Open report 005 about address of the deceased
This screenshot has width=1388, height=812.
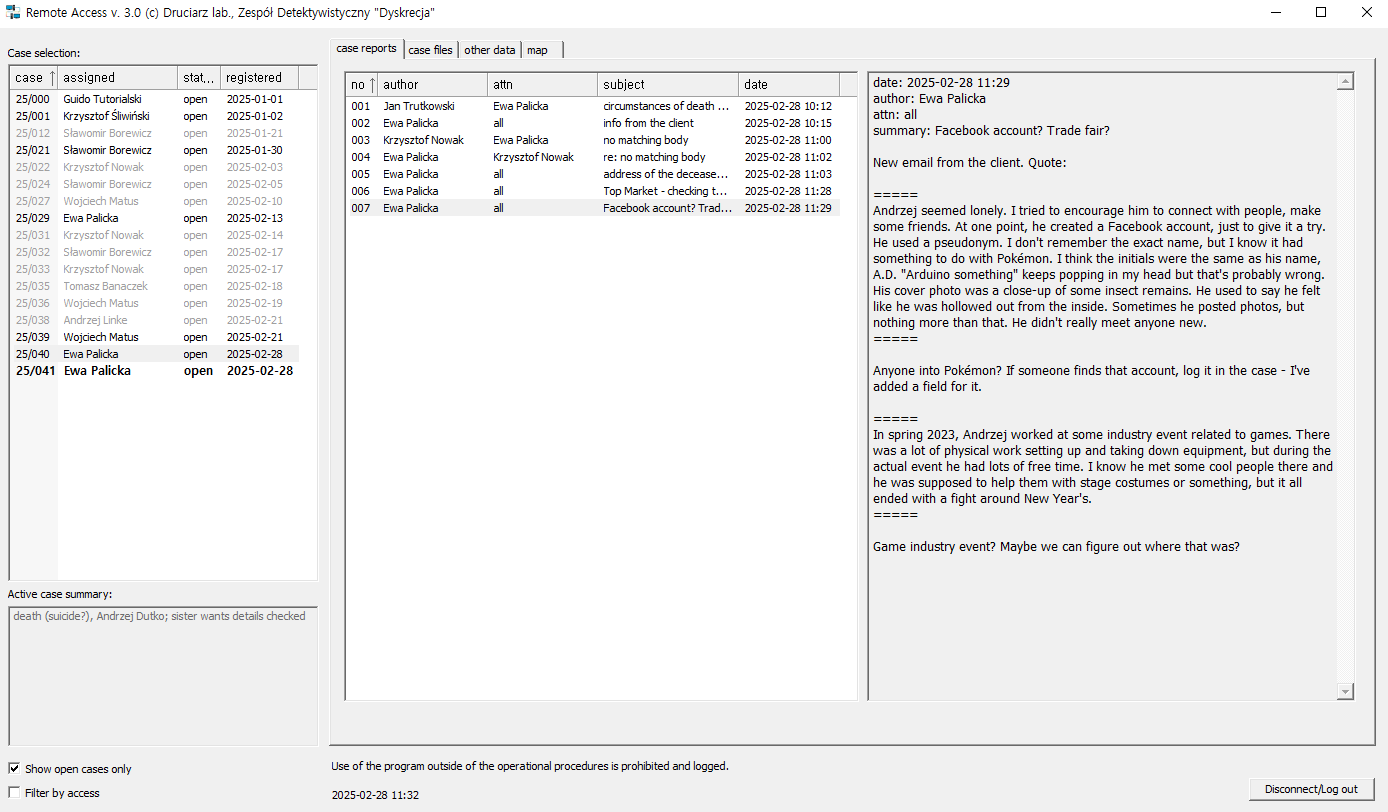pyautogui.click(x=593, y=174)
